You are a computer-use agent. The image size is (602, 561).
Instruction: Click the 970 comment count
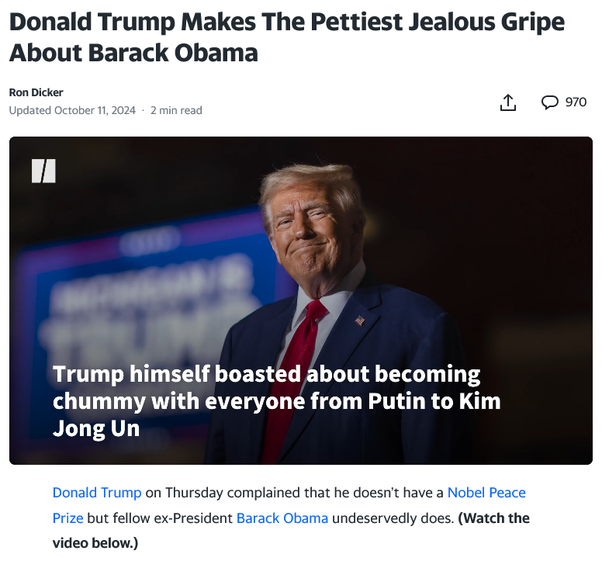click(x=576, y=102)
